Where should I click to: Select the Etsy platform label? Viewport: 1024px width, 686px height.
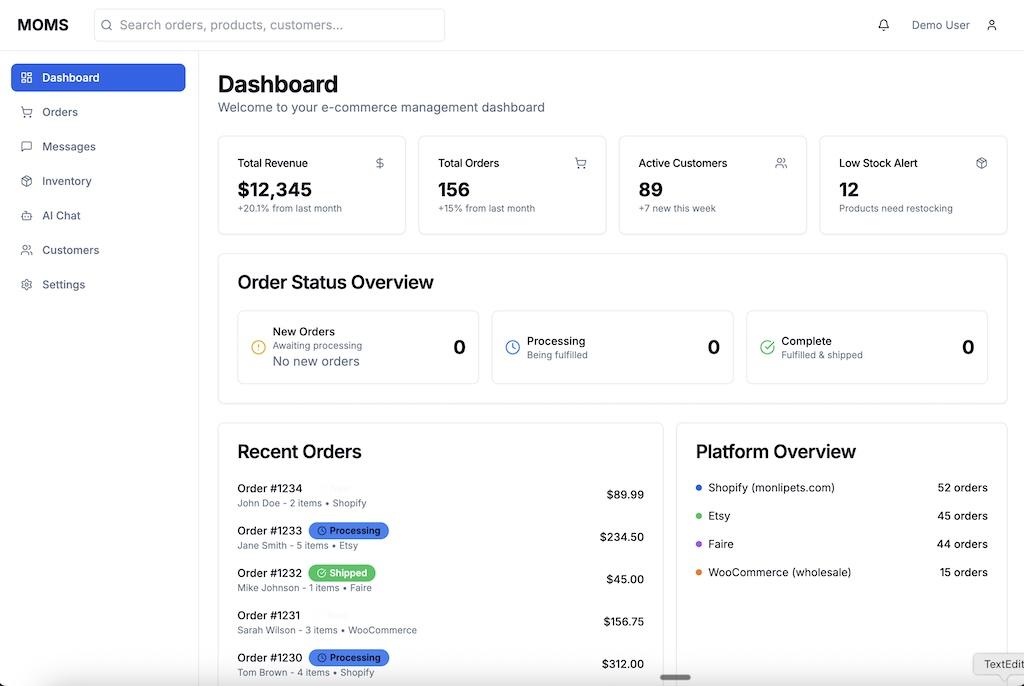coord(719,515)
